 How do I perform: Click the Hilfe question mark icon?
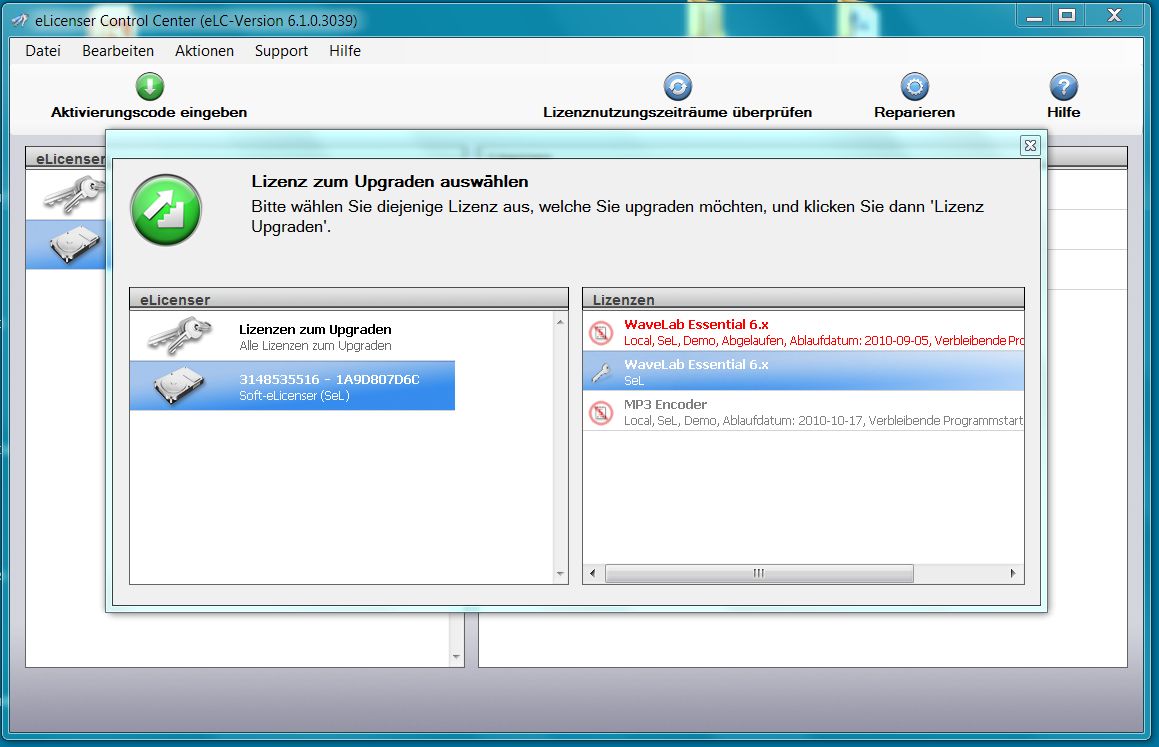coord(1064,86)
